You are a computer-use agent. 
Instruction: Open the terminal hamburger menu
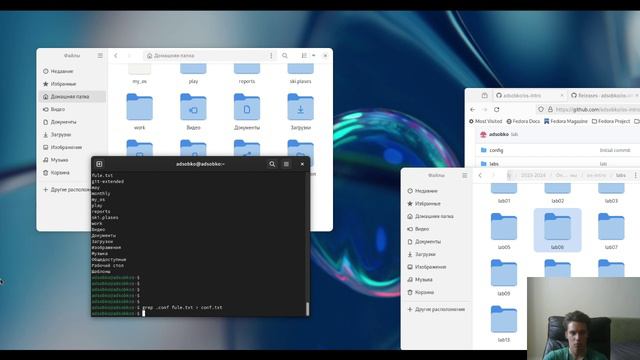click(x=286, y=164)
